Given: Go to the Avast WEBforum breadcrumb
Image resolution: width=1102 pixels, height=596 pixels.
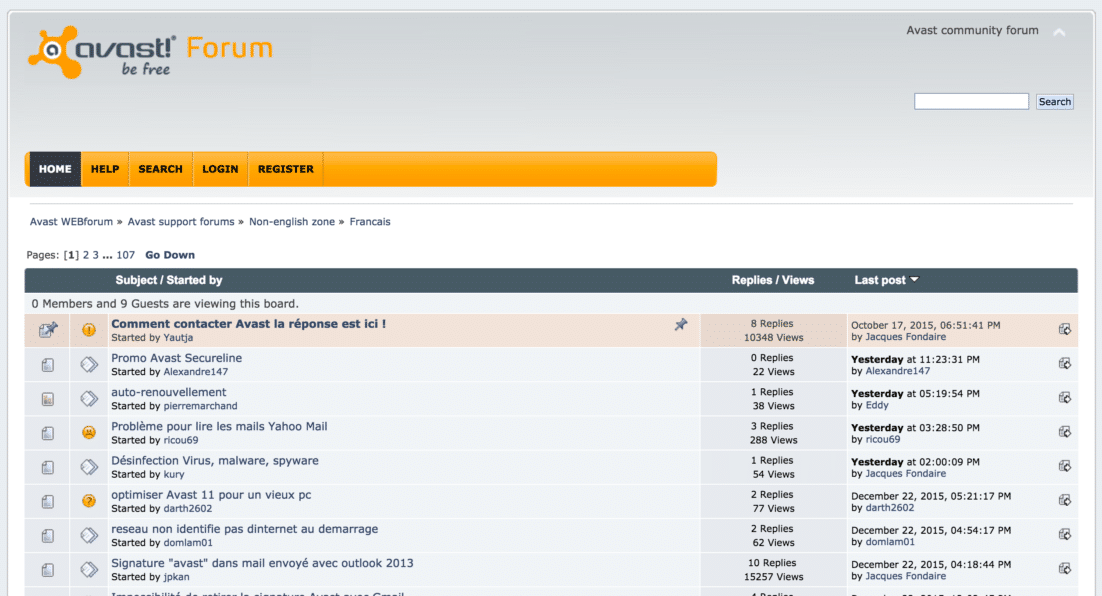Looking at the screenshot, I should [x=71, y=221].
